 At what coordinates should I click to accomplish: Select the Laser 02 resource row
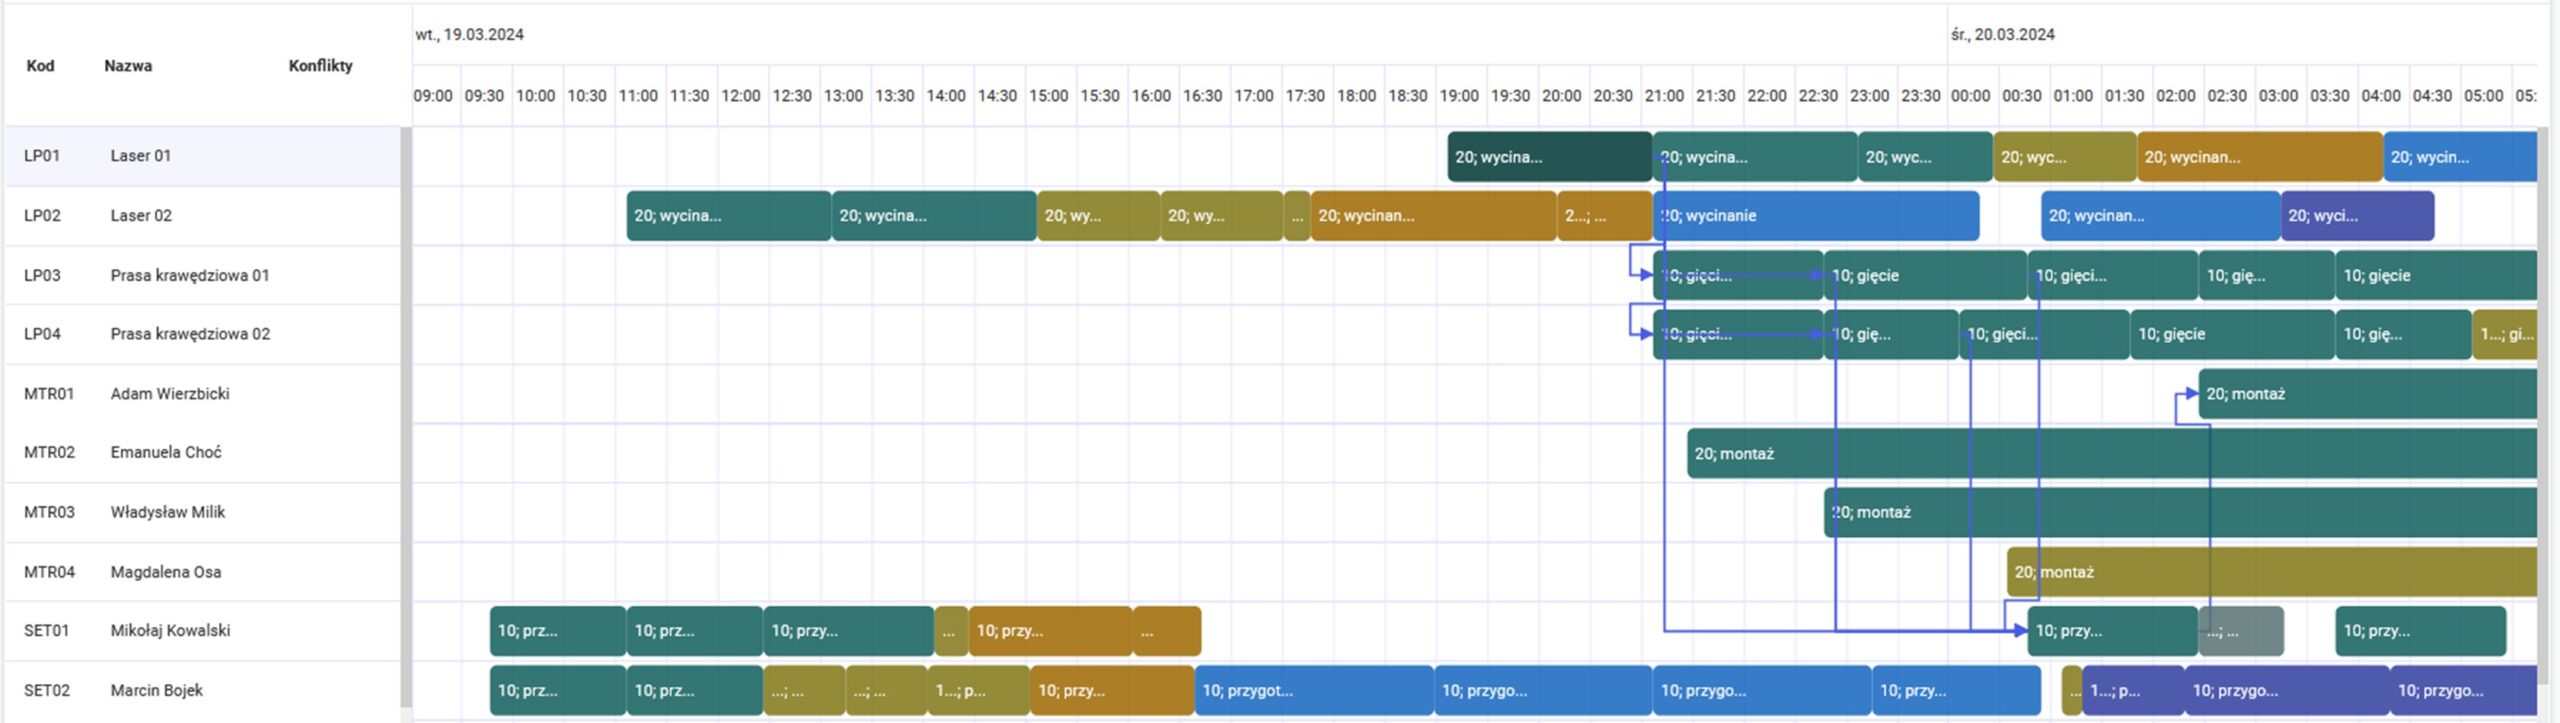click(x=203, y=215)
